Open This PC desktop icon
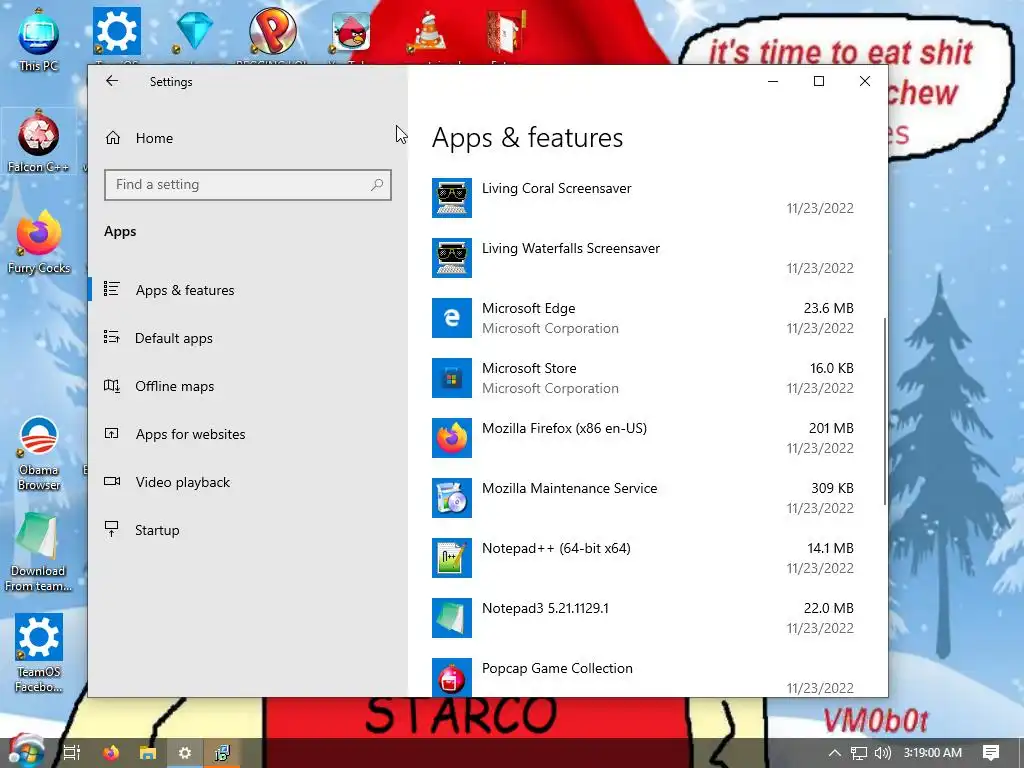Screen dimensions: 1024x768 click(x=39, y=40)
